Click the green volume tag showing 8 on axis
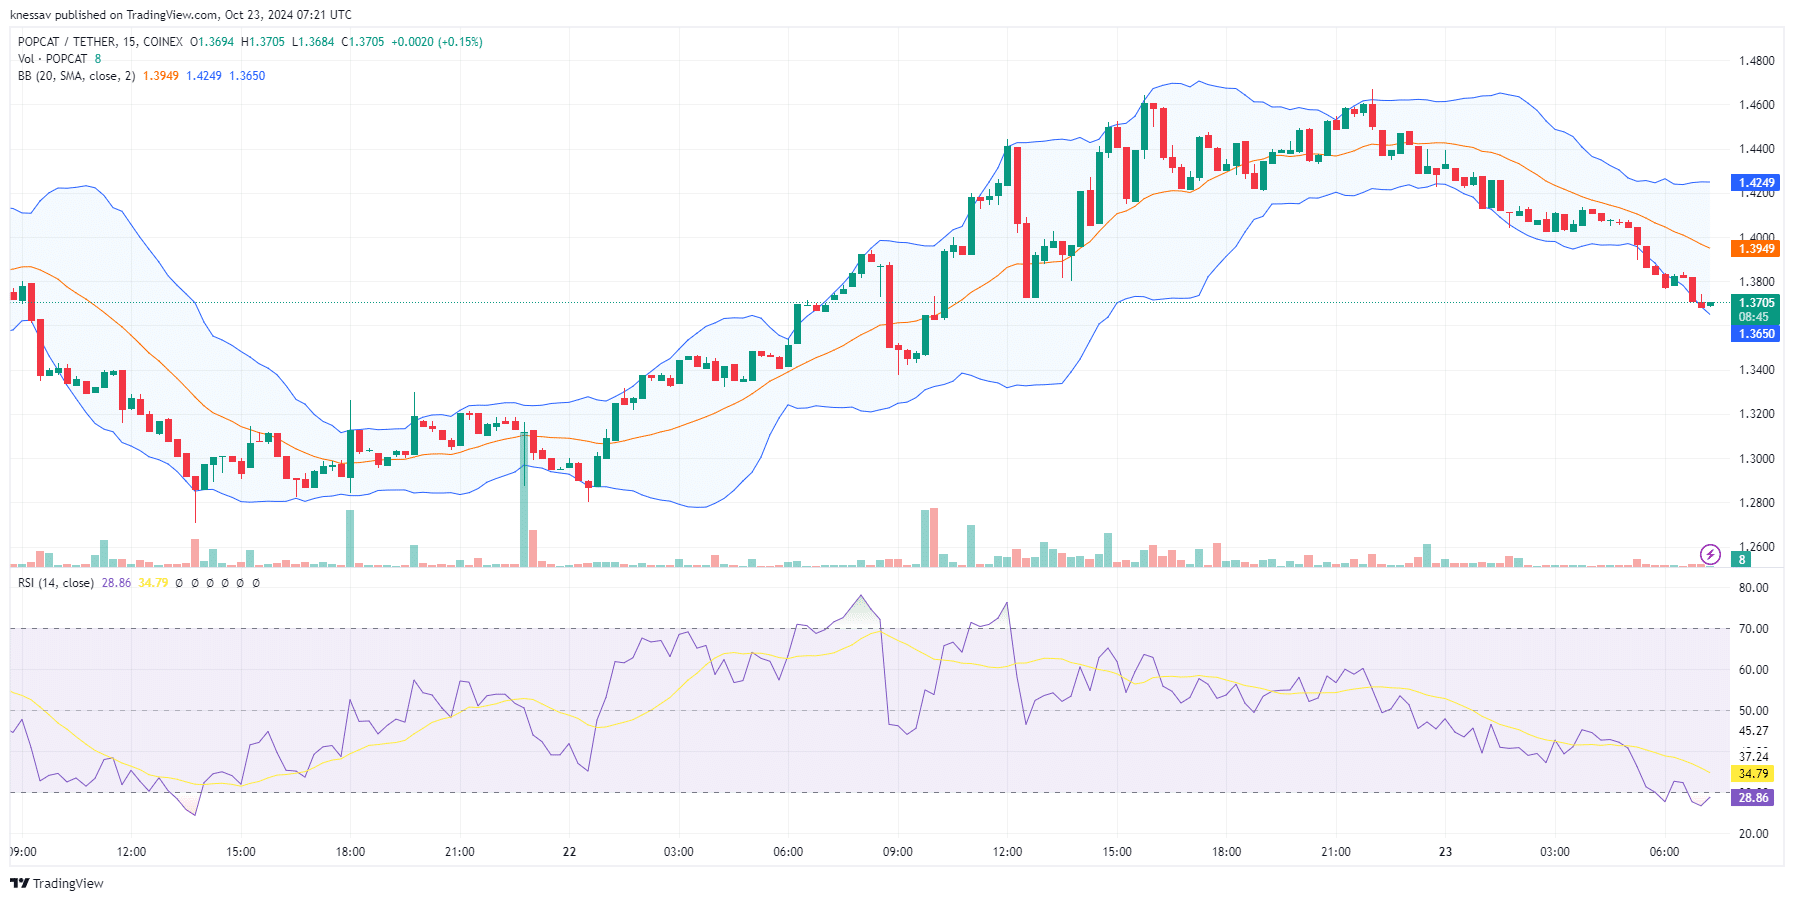The width and height of the screenshot is (1794, 901). coord(1742,560)
